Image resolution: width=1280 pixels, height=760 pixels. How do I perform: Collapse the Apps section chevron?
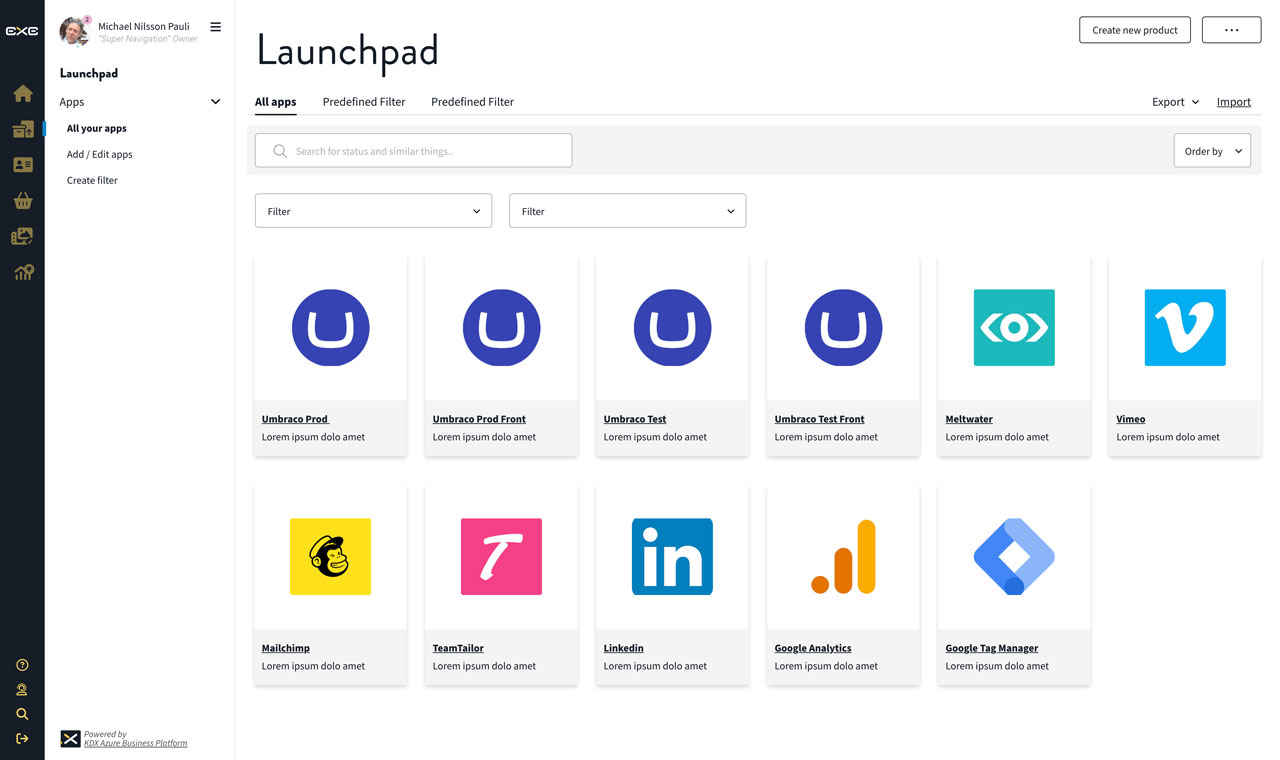(x=215, y=102)
